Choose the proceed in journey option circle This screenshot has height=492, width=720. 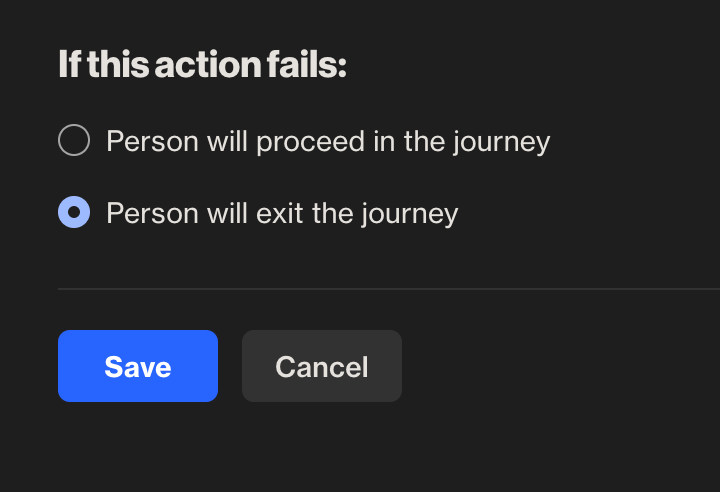click(x=74, y=141)
